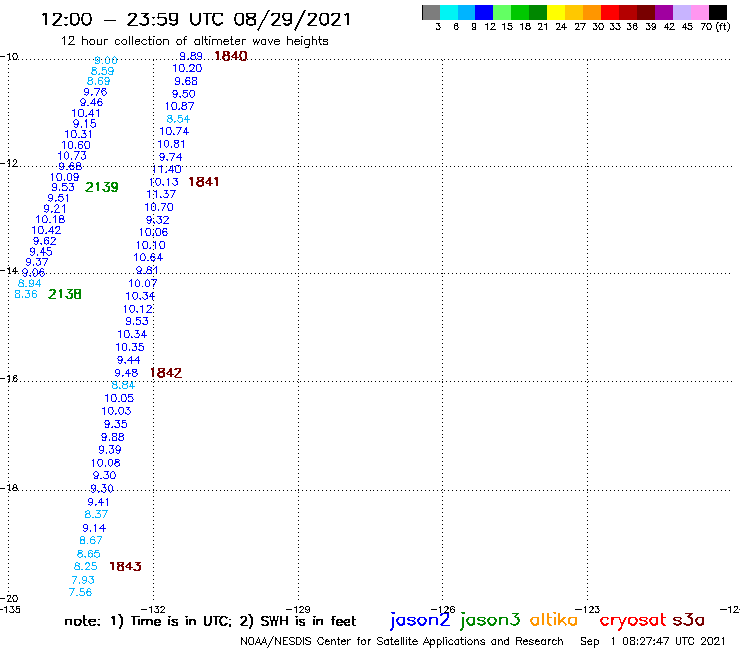Click the wave height value 9.41
Viewport: 740px width, 650px height.
point(98,503)
